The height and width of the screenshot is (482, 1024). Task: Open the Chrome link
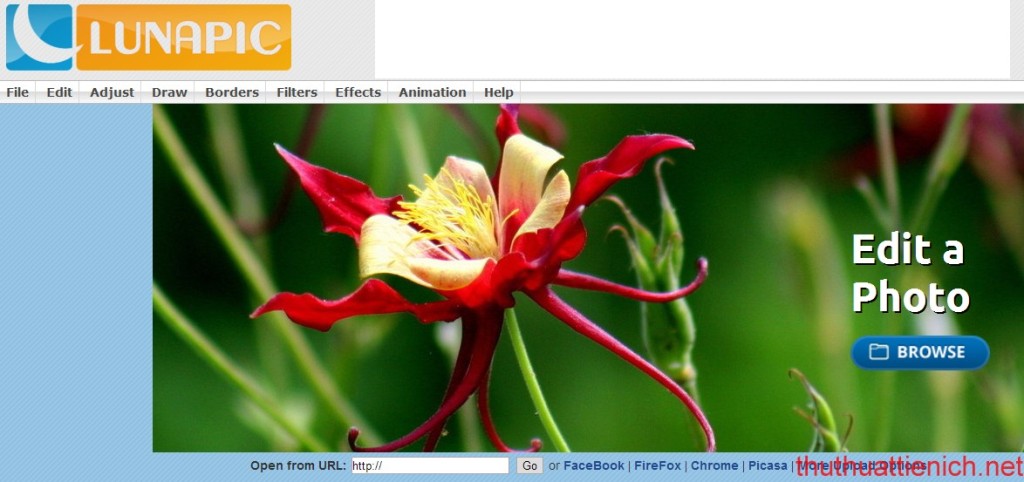click(714, 466)
